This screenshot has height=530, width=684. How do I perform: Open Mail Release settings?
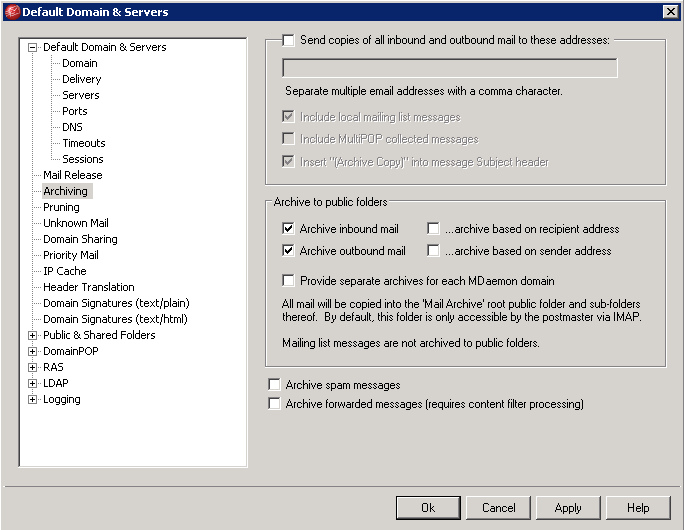pyautogui.click(x=73, y=175)
